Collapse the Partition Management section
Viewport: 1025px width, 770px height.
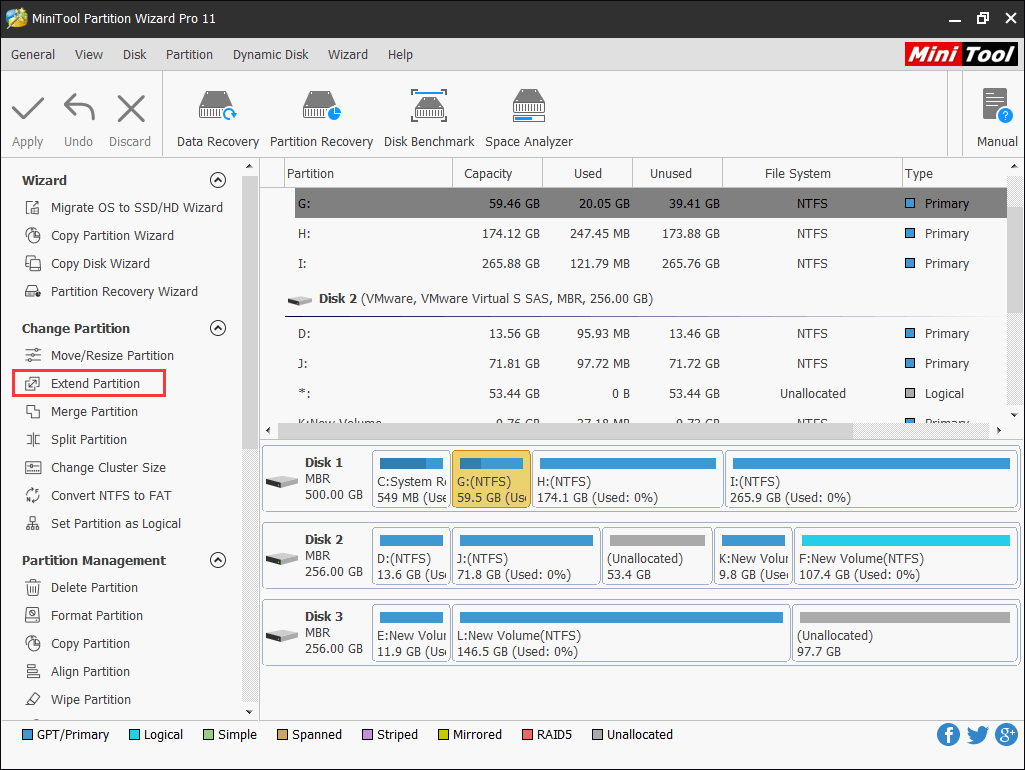coord(218,560)
